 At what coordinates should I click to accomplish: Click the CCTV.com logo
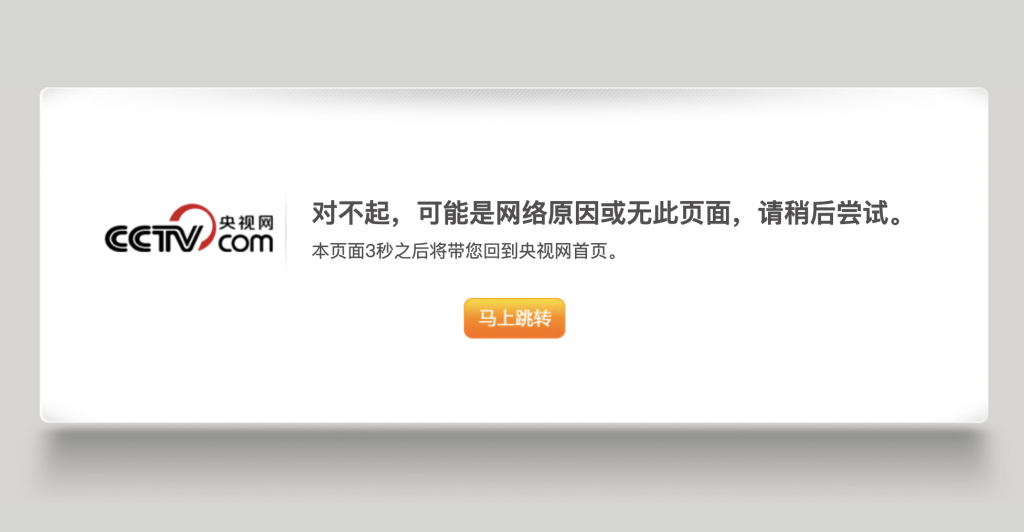pos(189,228)
